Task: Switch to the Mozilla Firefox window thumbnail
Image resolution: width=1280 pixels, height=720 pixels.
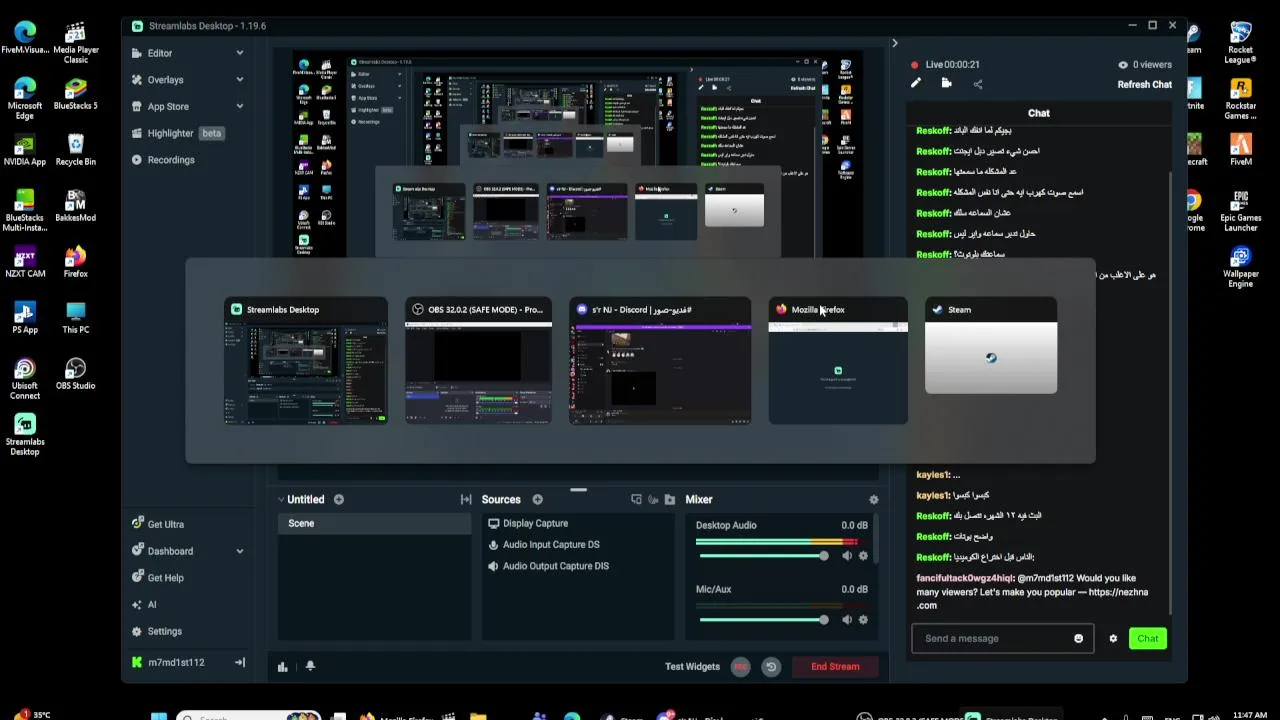Action: [838, 361]
